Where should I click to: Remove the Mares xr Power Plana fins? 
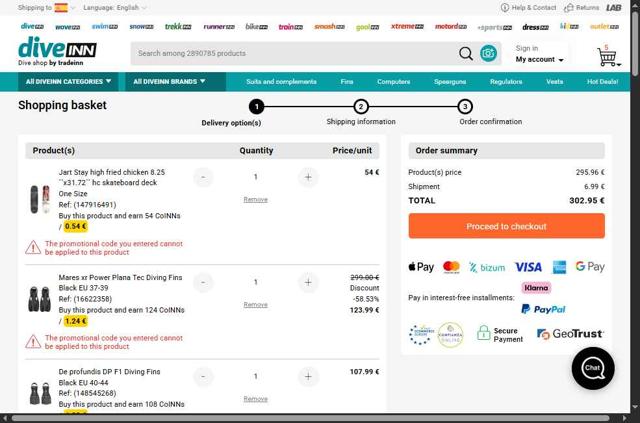click(256, 305)
